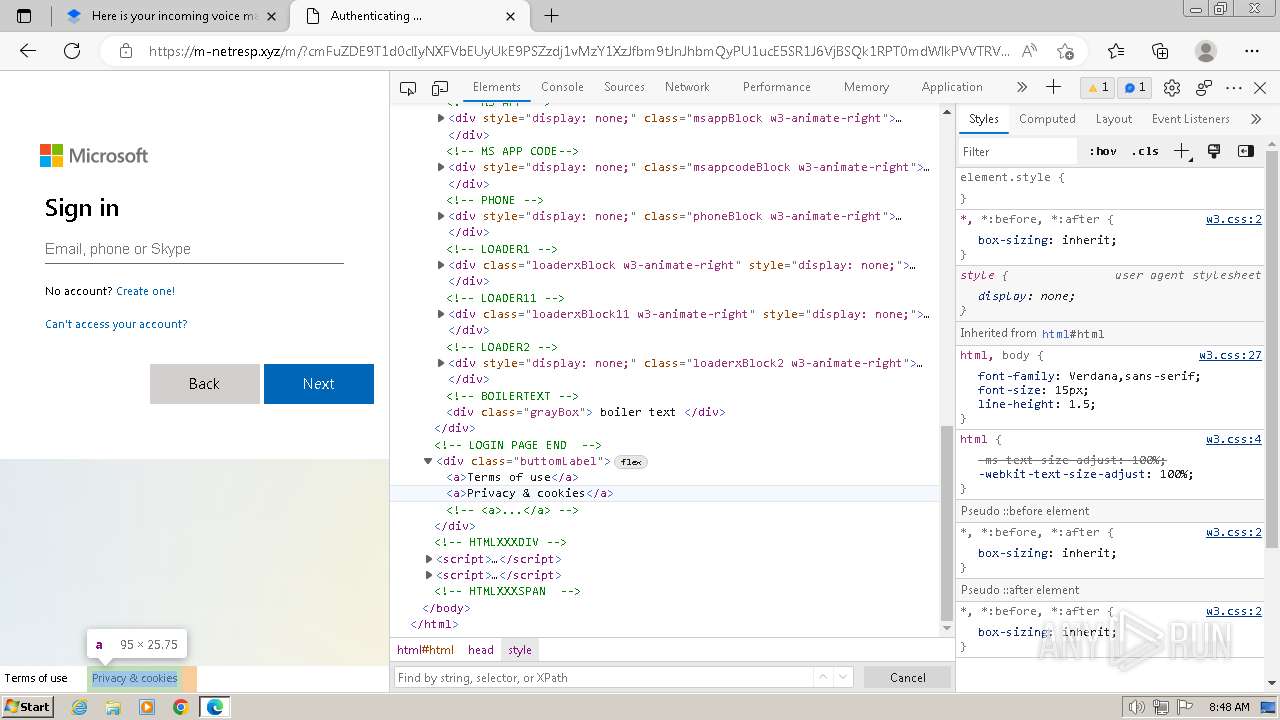Toggle :hov element state panel

[1103, 151]
